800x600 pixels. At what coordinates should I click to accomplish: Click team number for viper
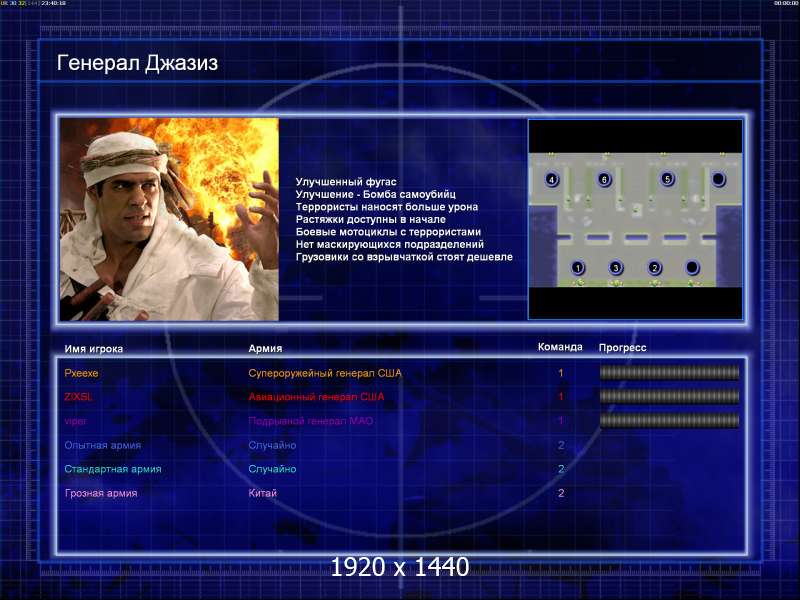coord(561,421)
